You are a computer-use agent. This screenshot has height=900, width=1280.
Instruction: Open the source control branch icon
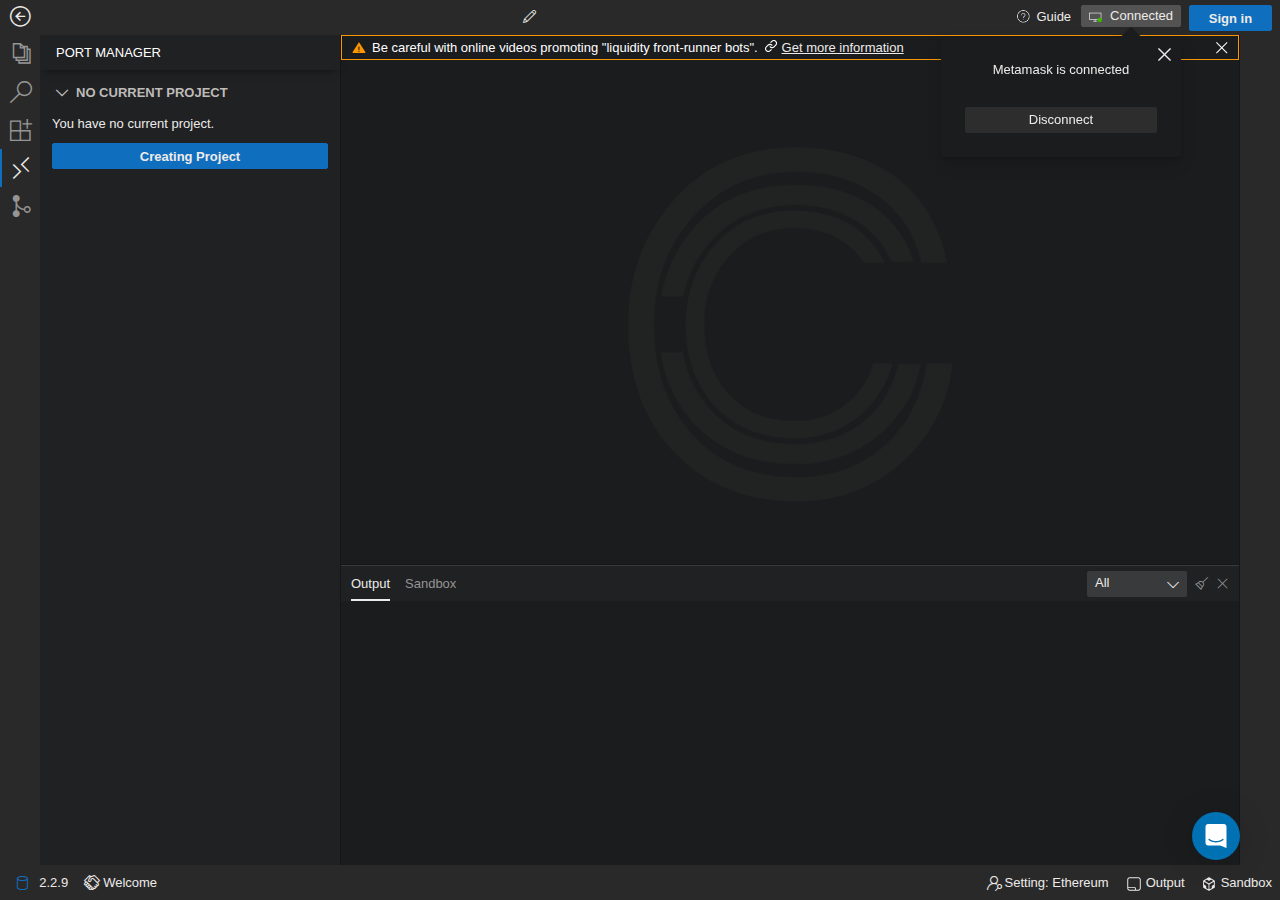pos(20,206)
